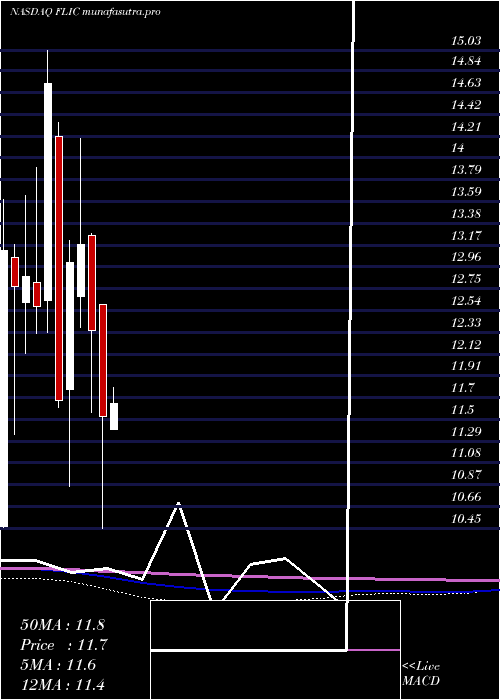Click the 10.87 price axis label
This screenshot has width=500, height=700.
(466, 475)
